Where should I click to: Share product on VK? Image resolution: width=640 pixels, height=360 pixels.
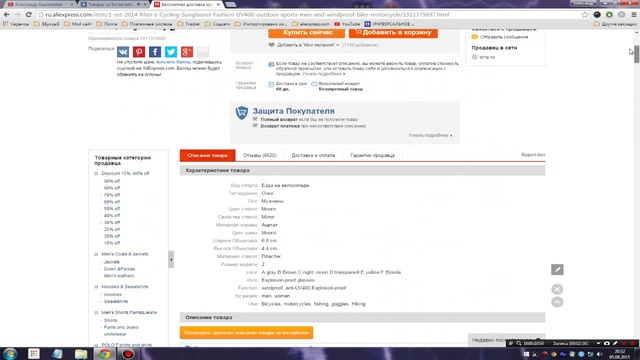pyautogui.click(x=123, y=52)
